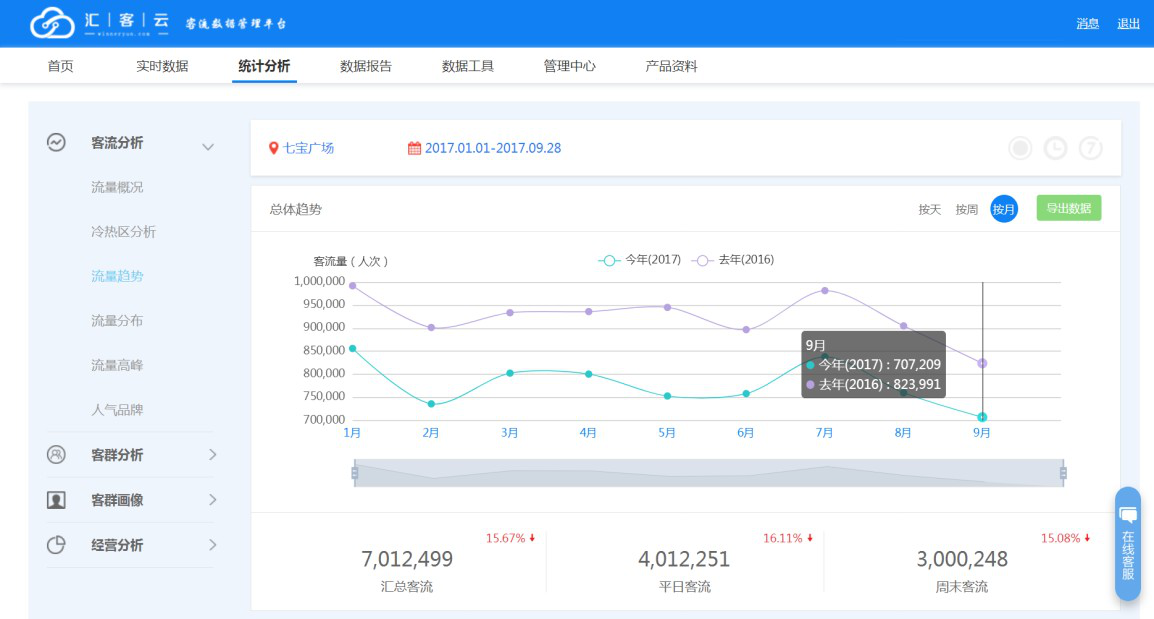Open 人气品牌 in the sidebar
The image size is (1154, 619).
[117, 410]
